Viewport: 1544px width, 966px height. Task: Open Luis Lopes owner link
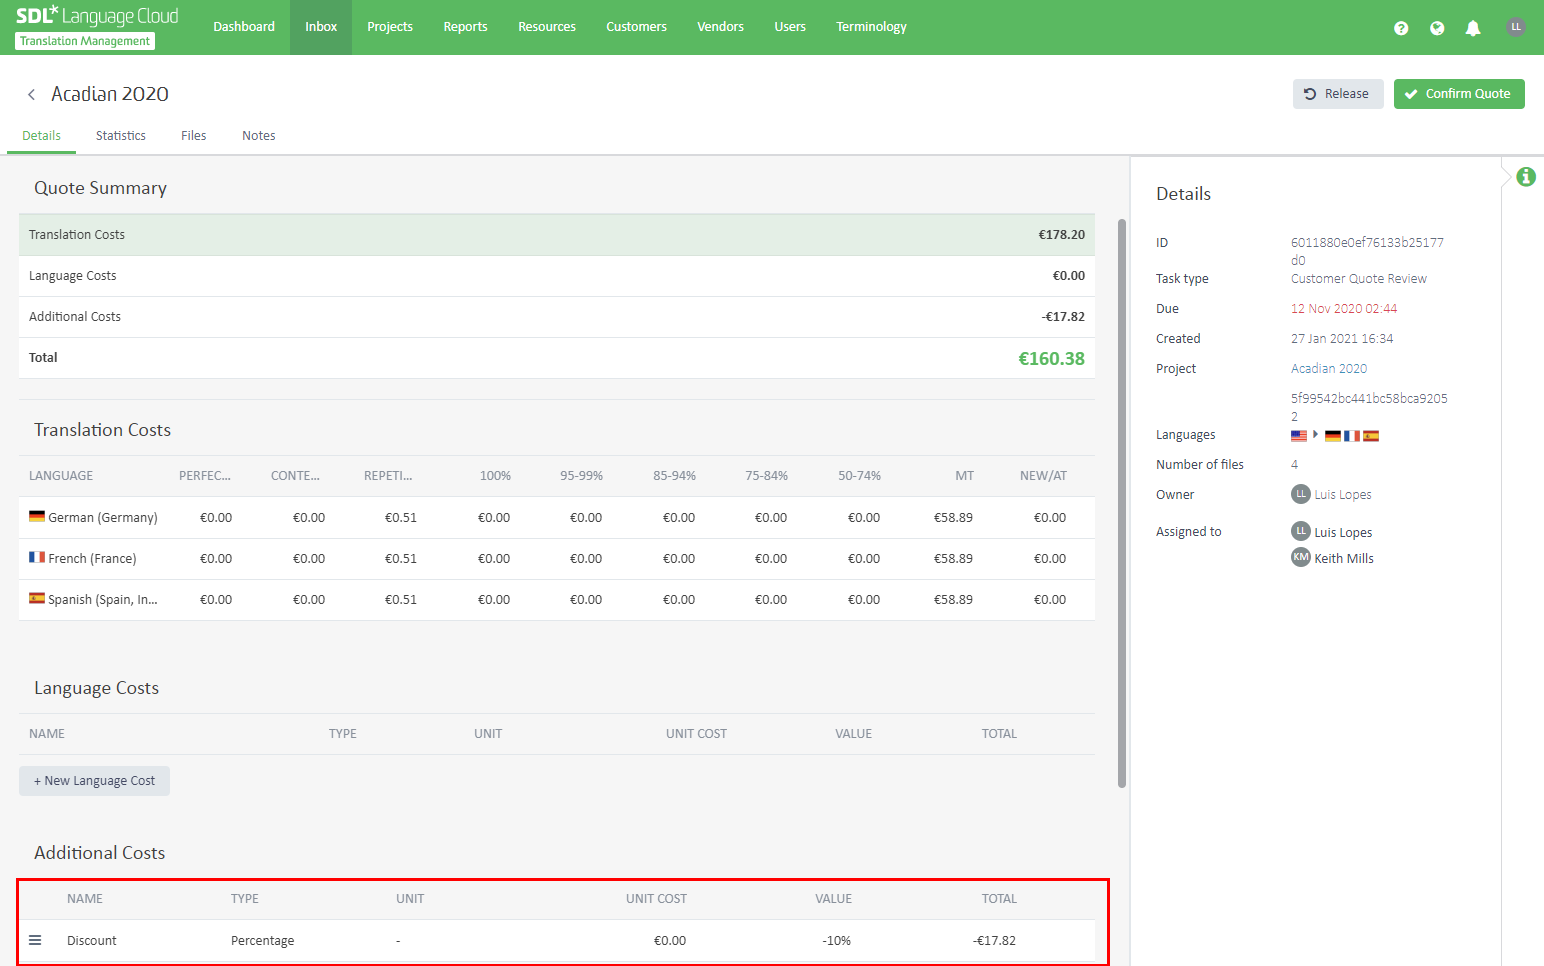click(1343, 495)
